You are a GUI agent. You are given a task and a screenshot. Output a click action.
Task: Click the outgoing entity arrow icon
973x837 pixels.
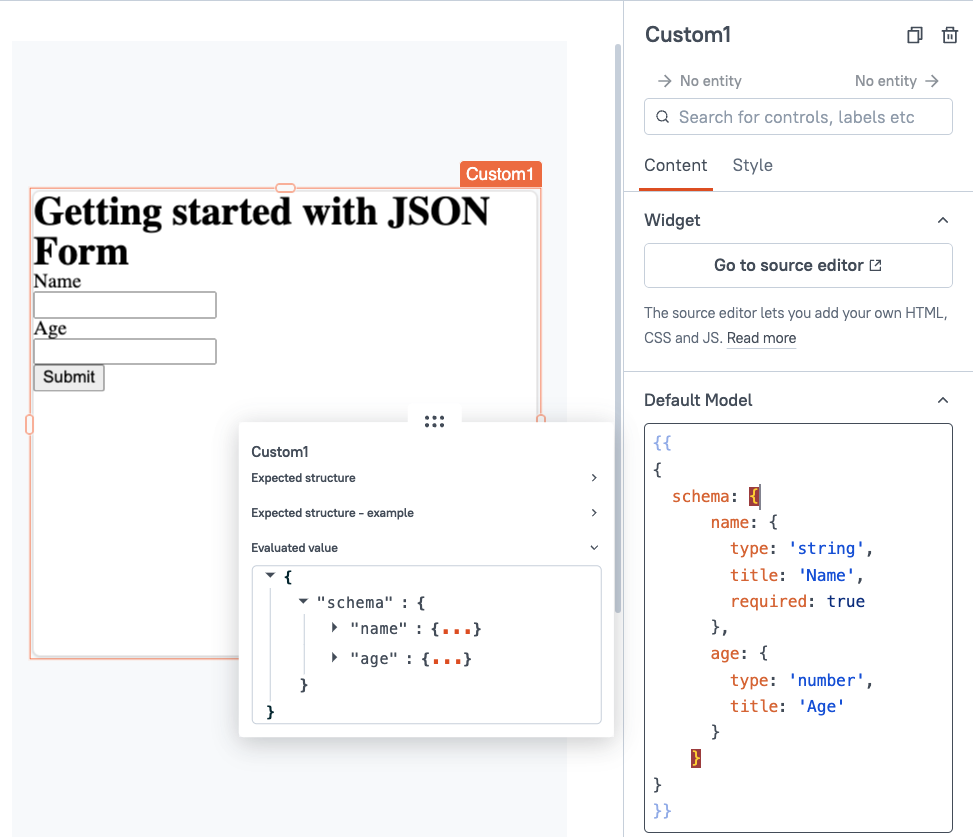point(932,81)
